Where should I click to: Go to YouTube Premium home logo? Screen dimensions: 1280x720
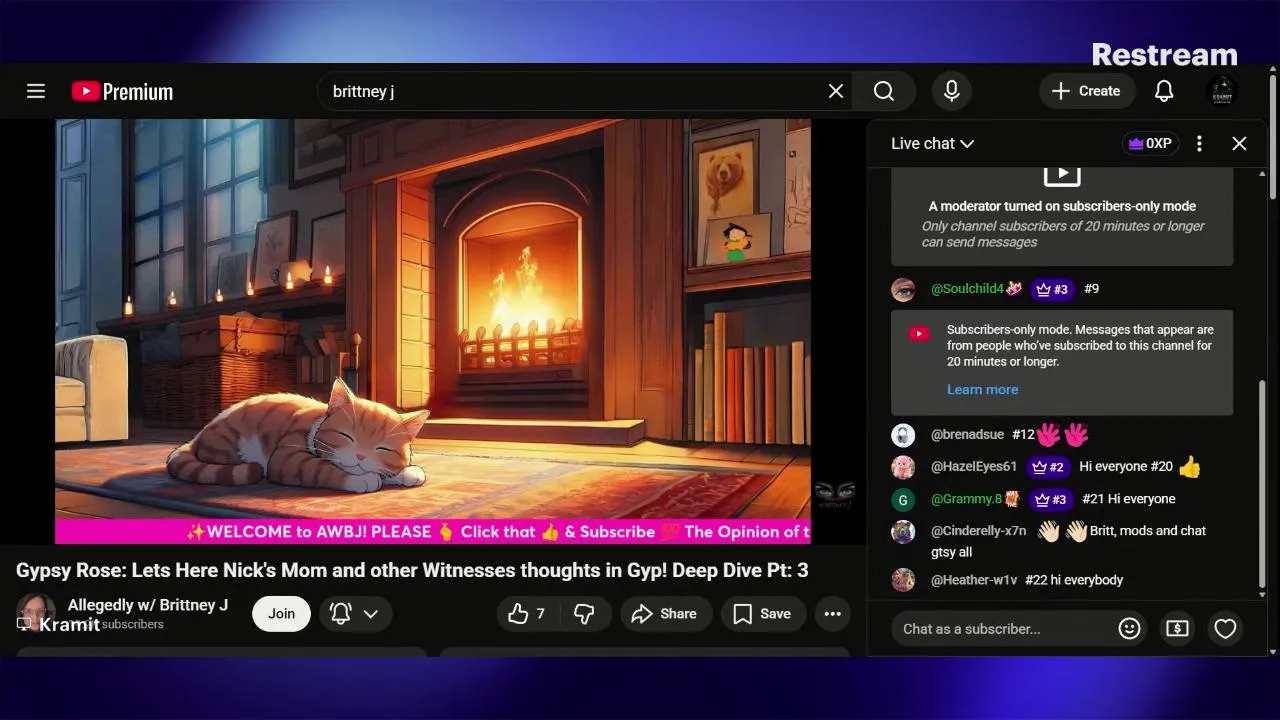(122, 91)
